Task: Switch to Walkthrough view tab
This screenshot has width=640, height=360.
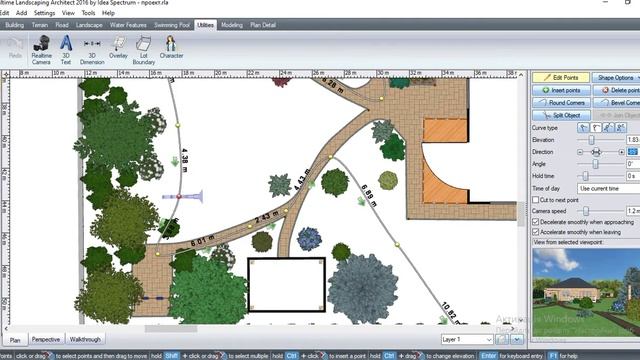Action: 85,340
